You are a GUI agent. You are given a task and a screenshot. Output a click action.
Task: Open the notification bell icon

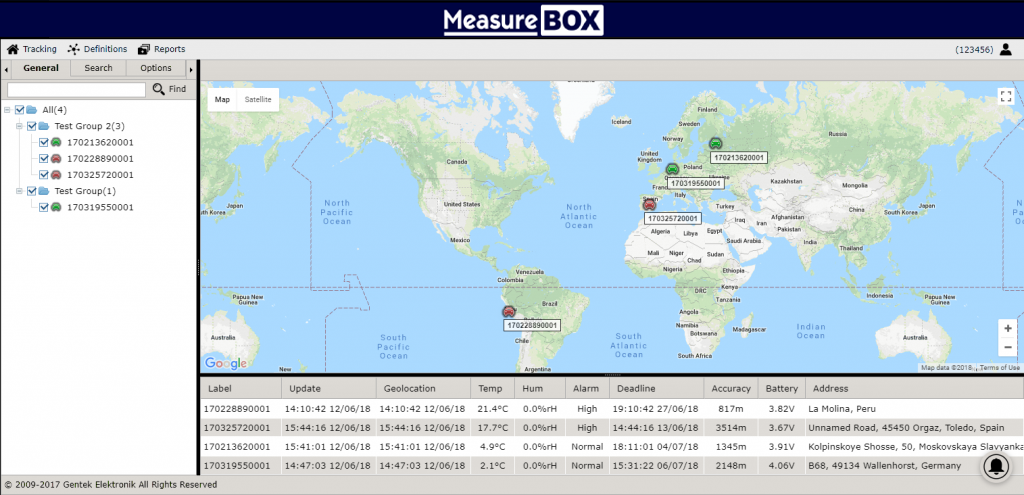pyautogui.click(x=997, y=465)
